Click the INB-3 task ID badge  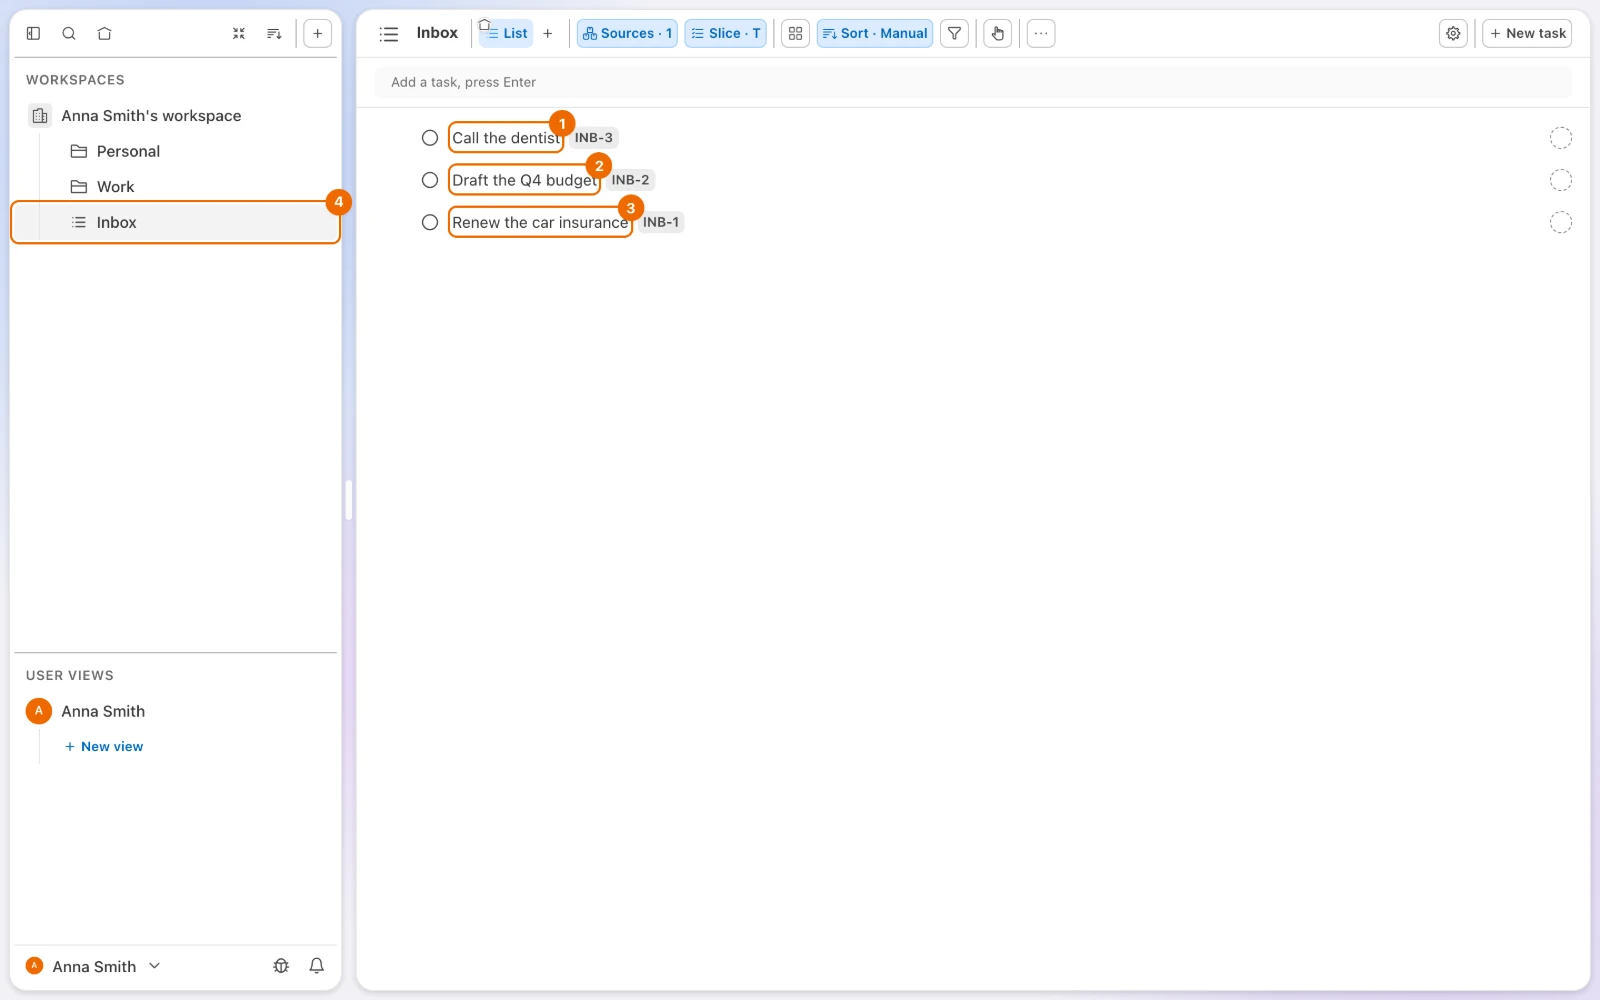pyautogui.click(x=594, y=138)
